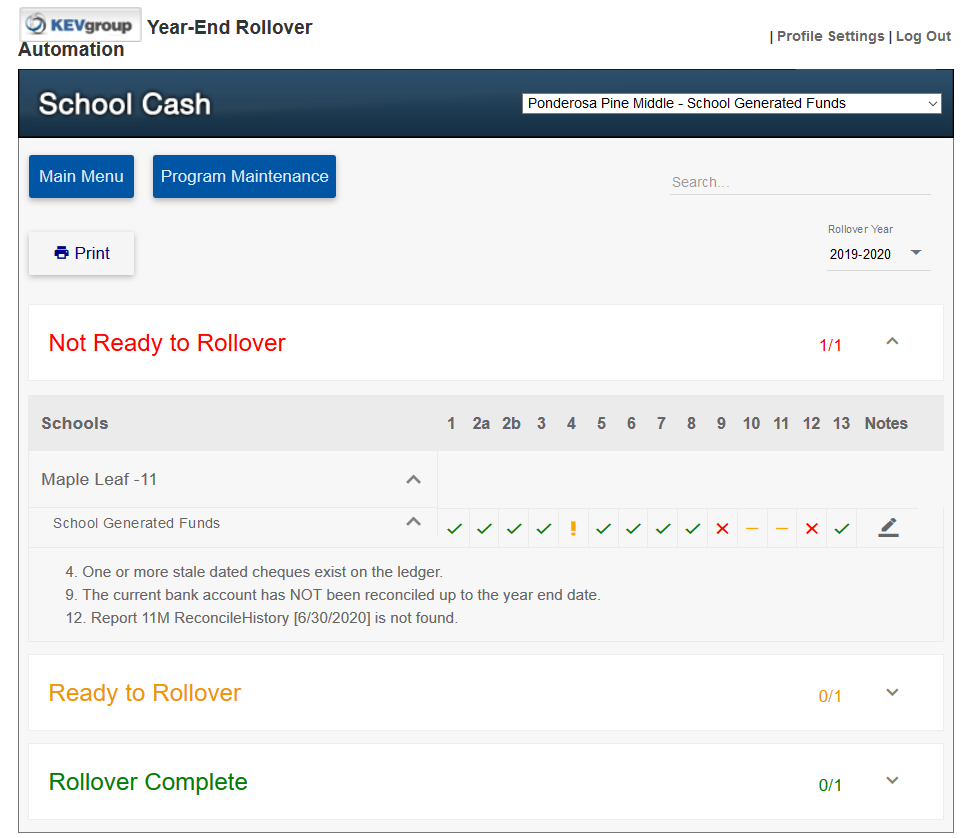961x838 pixels.
Task: Click the School Cash title
Action: (125, 104)
